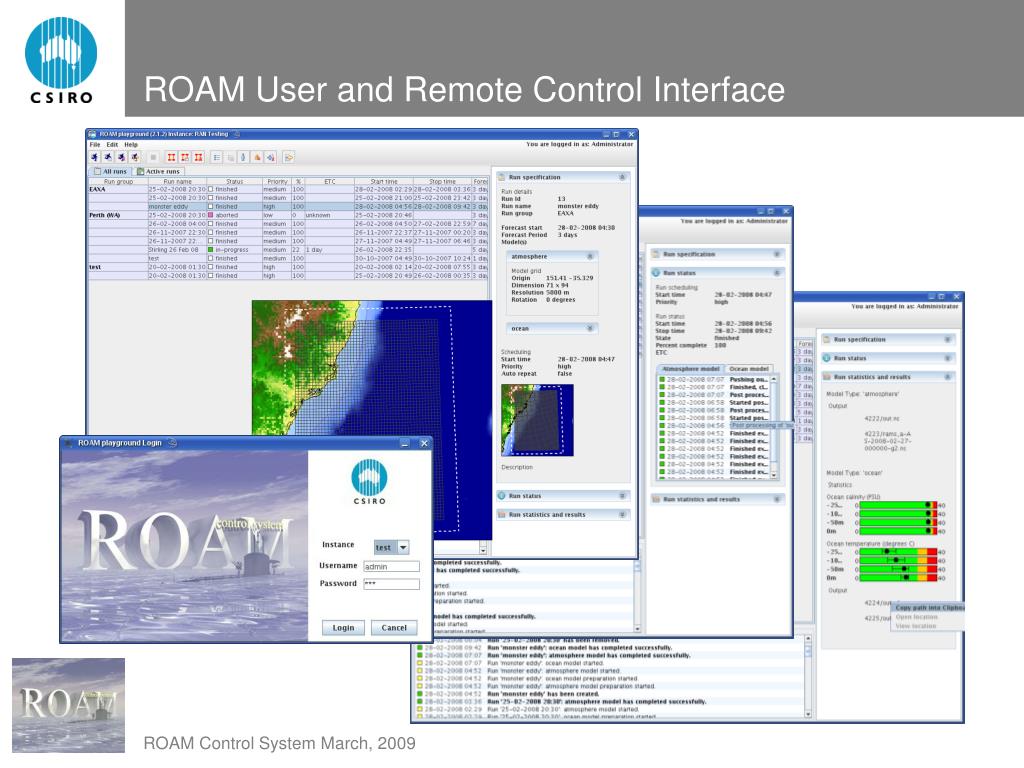Adjust the Ocean temperature -25 range bar
Image resolution: width=1024 pixels, height=768 pixels.
pyautogui.click(x=899, y=552)
